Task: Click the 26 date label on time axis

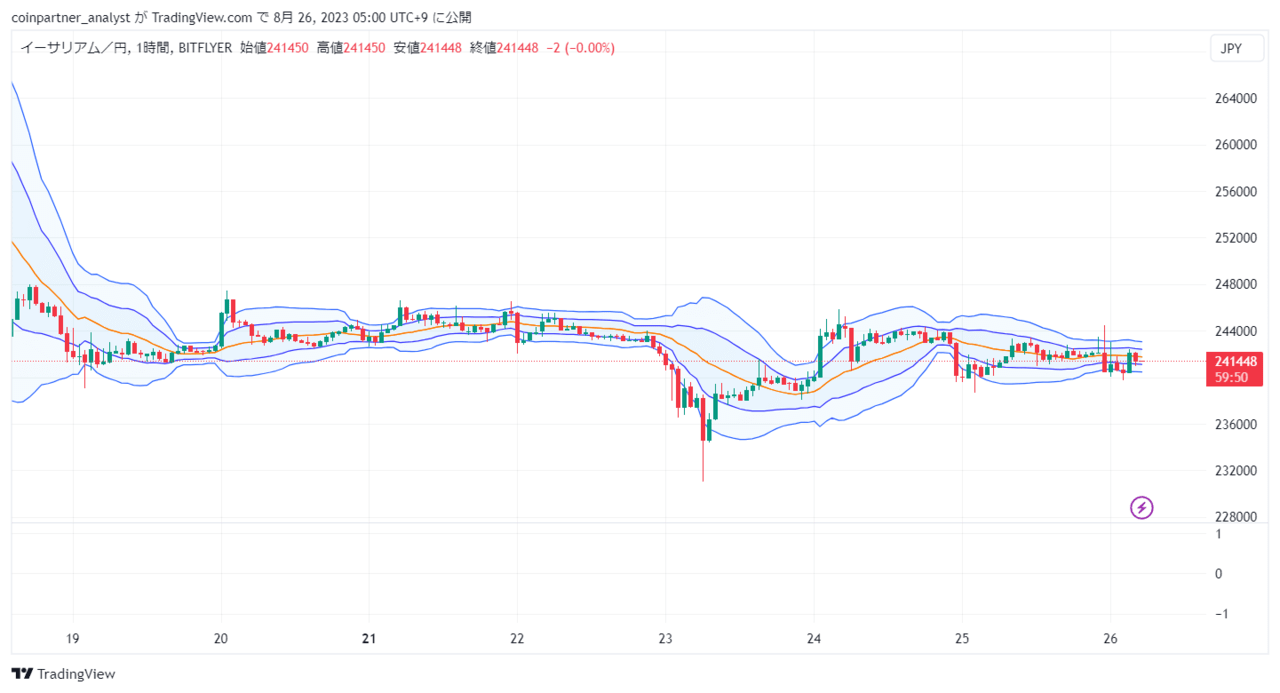Action: pos(1109,638)
